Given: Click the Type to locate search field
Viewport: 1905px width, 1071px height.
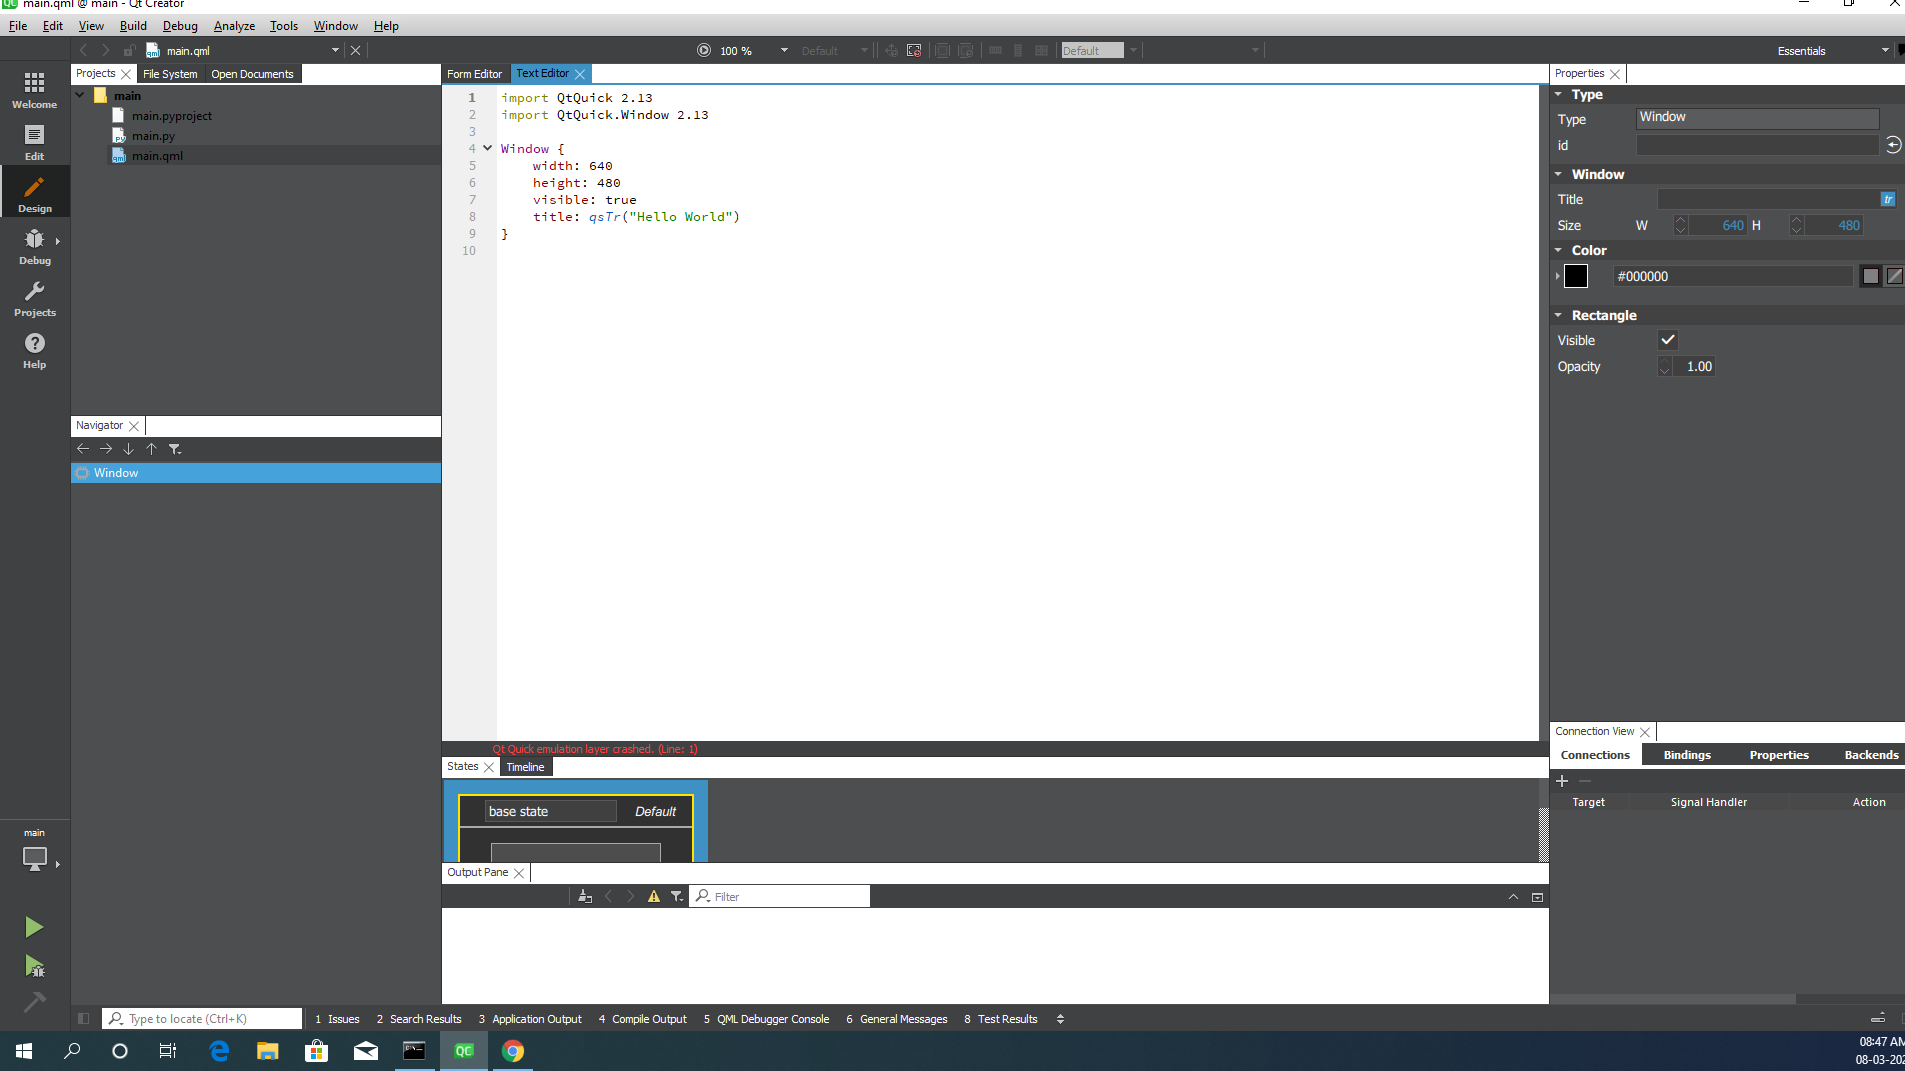Looking at the screenshot, I should click(203, 1018).
